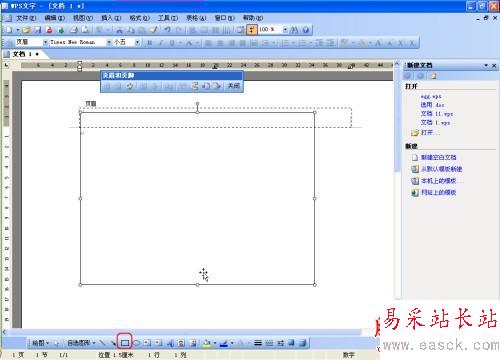Click the New document icon

pos(9,30)
